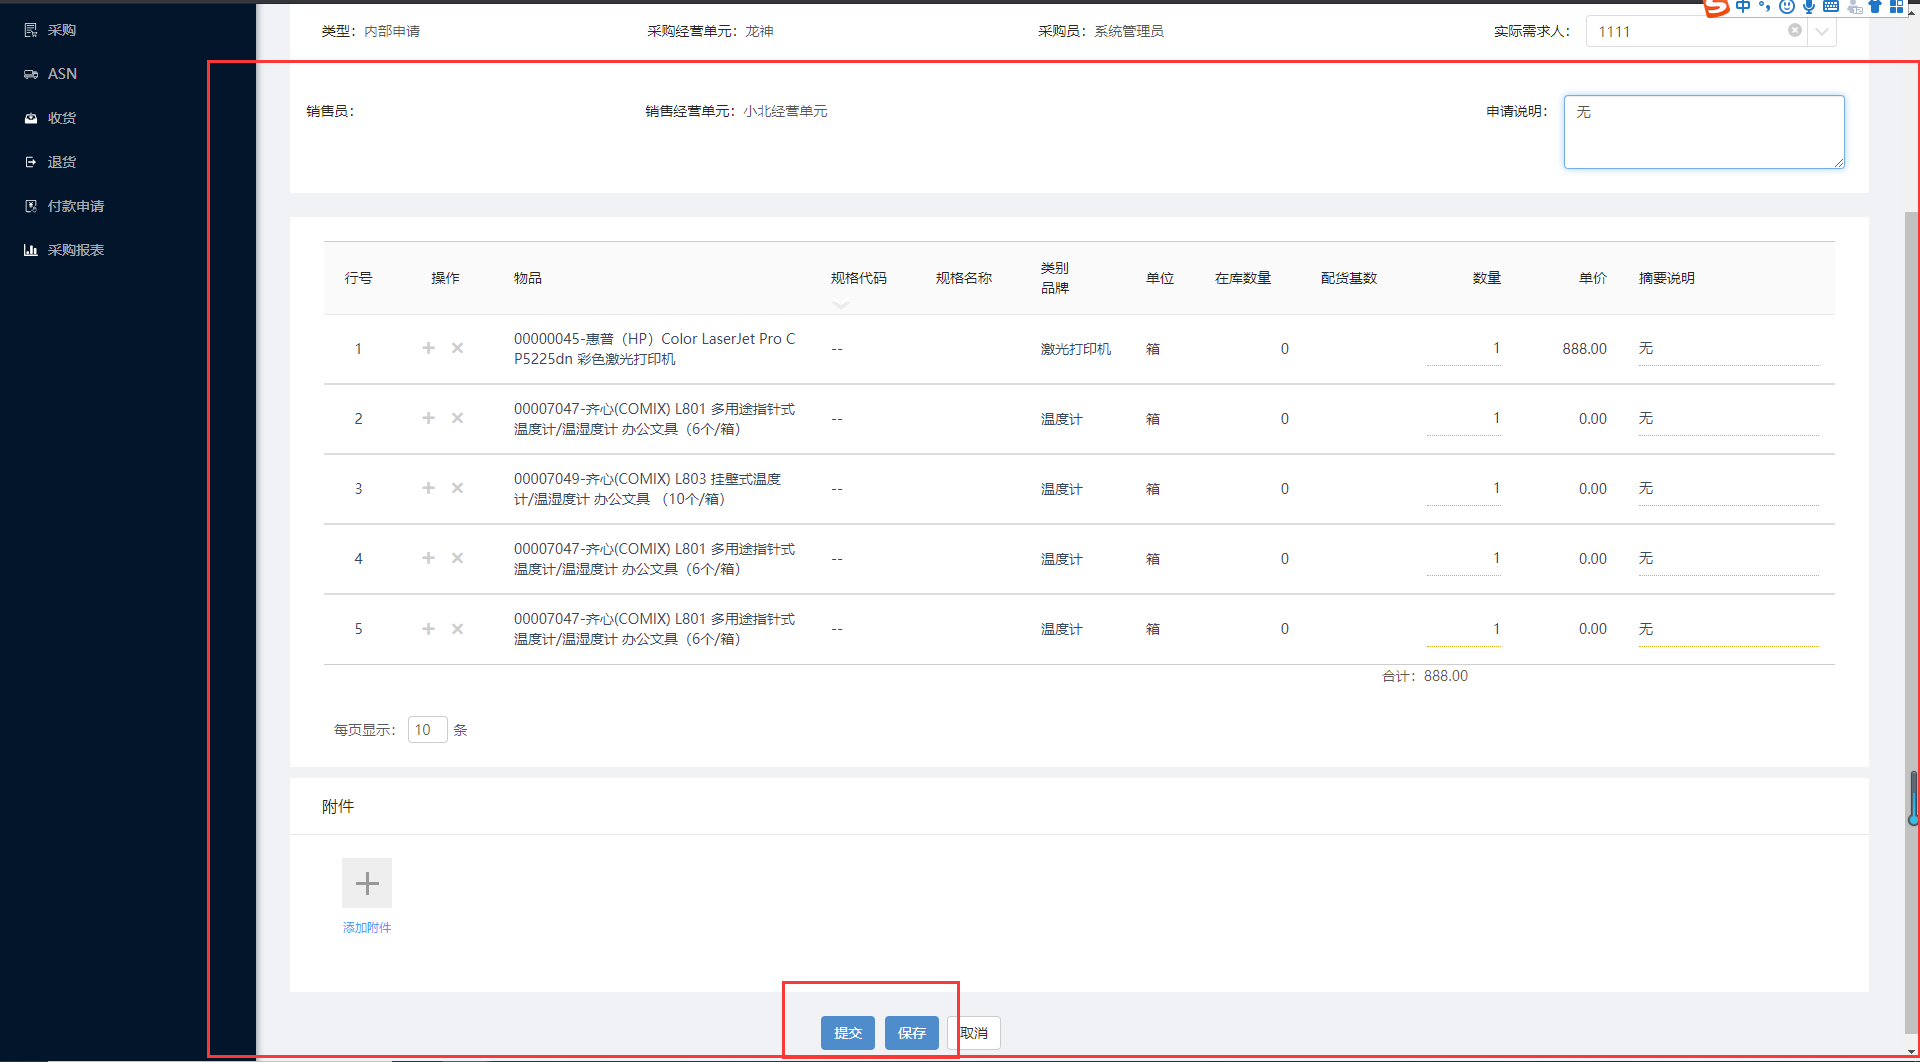Click the 收货 inbox icon

click(x=31, y=118)
